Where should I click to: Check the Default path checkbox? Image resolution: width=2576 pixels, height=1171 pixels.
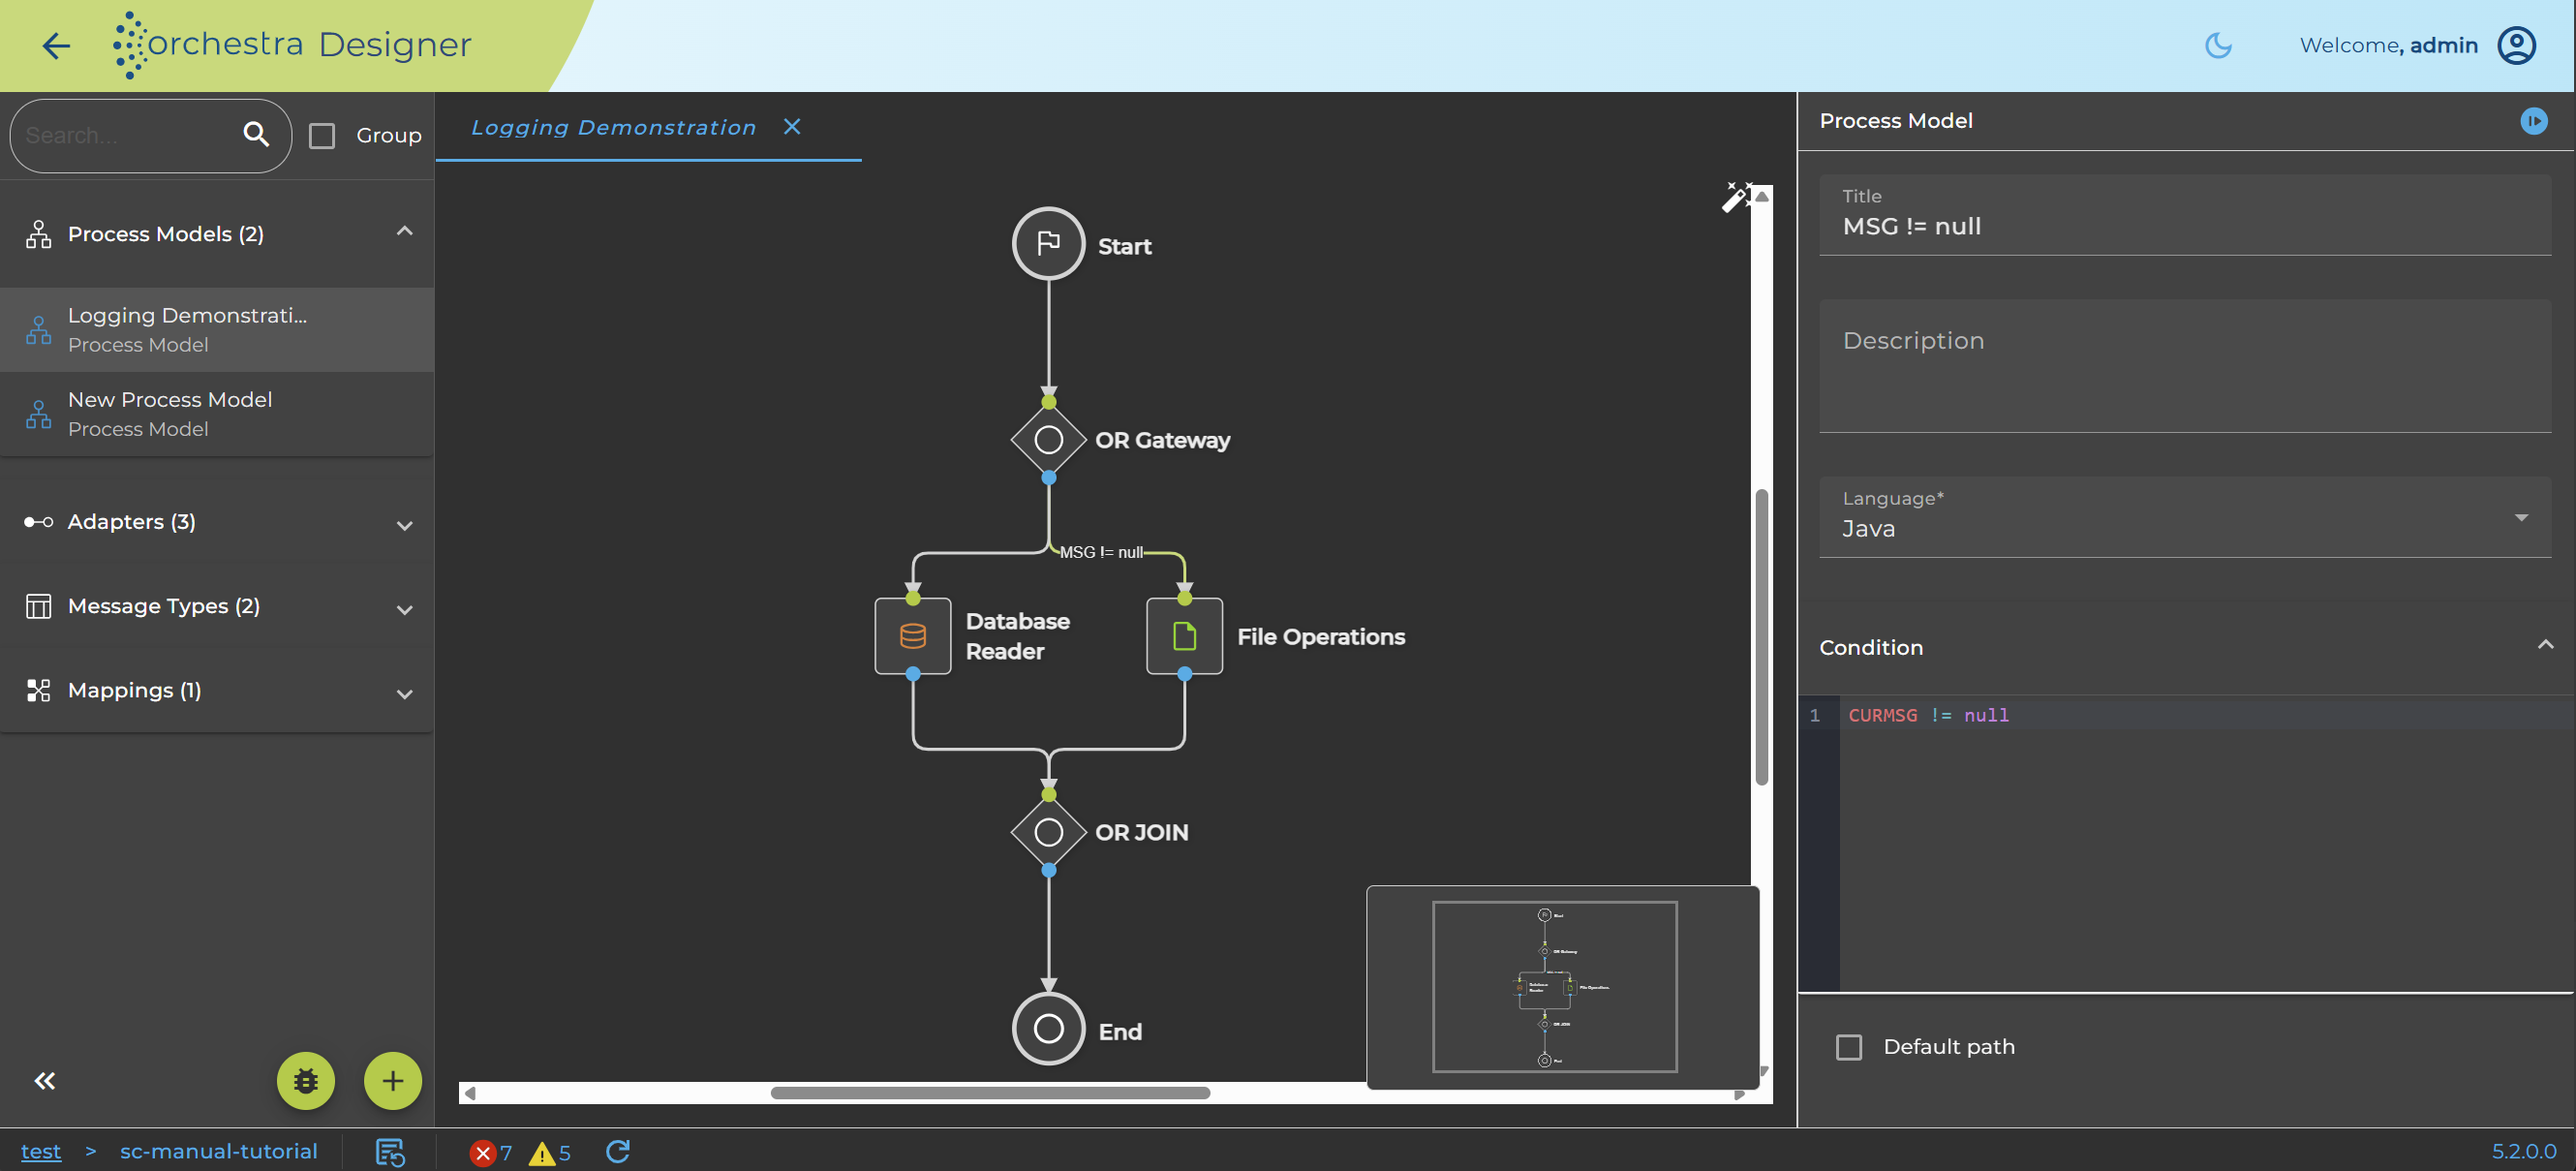coord(1849,1047)
